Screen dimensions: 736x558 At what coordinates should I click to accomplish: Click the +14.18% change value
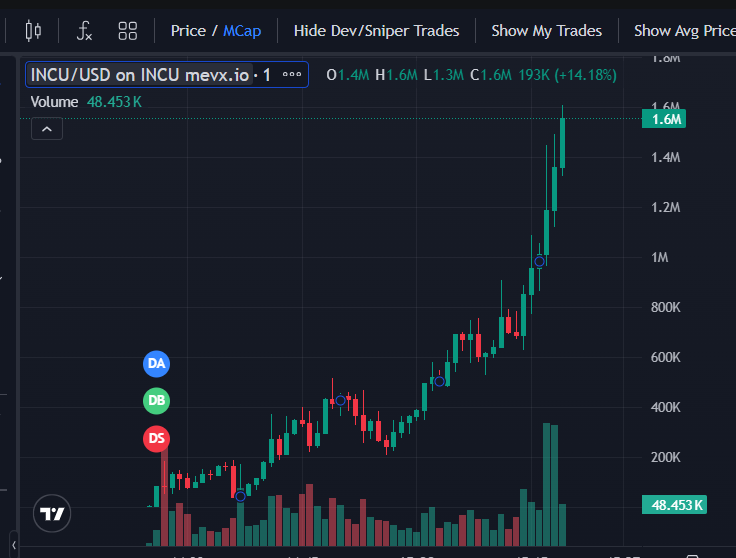(x=585, y=75)
